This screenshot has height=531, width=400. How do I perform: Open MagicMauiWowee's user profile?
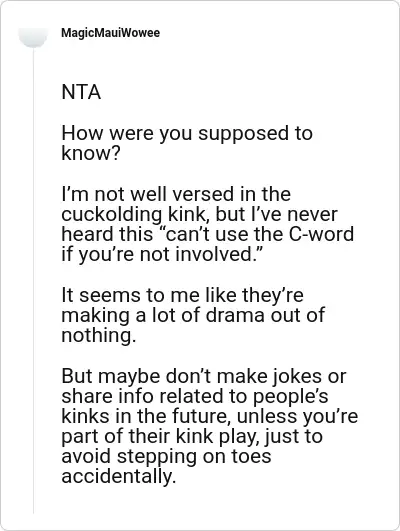coord(110,33)
